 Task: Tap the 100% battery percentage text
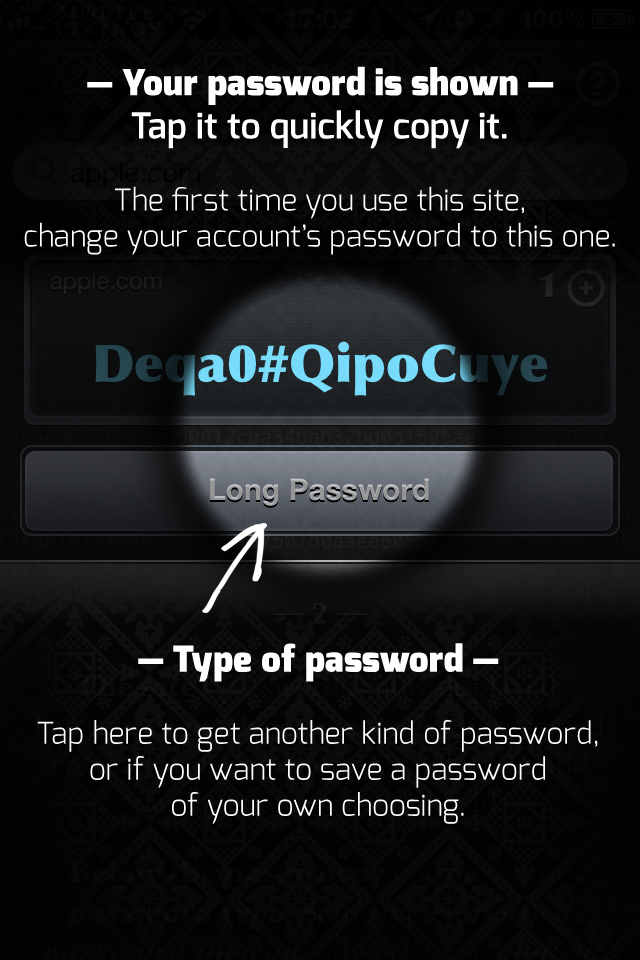click(552, 20)
